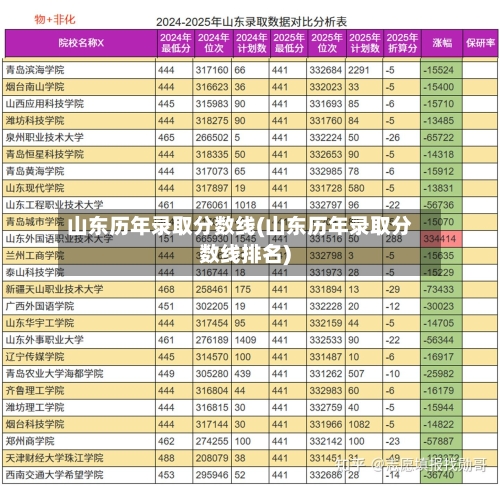Click the school name 天津财经大学珠江学院
The image size is (500, 486).
54,458
